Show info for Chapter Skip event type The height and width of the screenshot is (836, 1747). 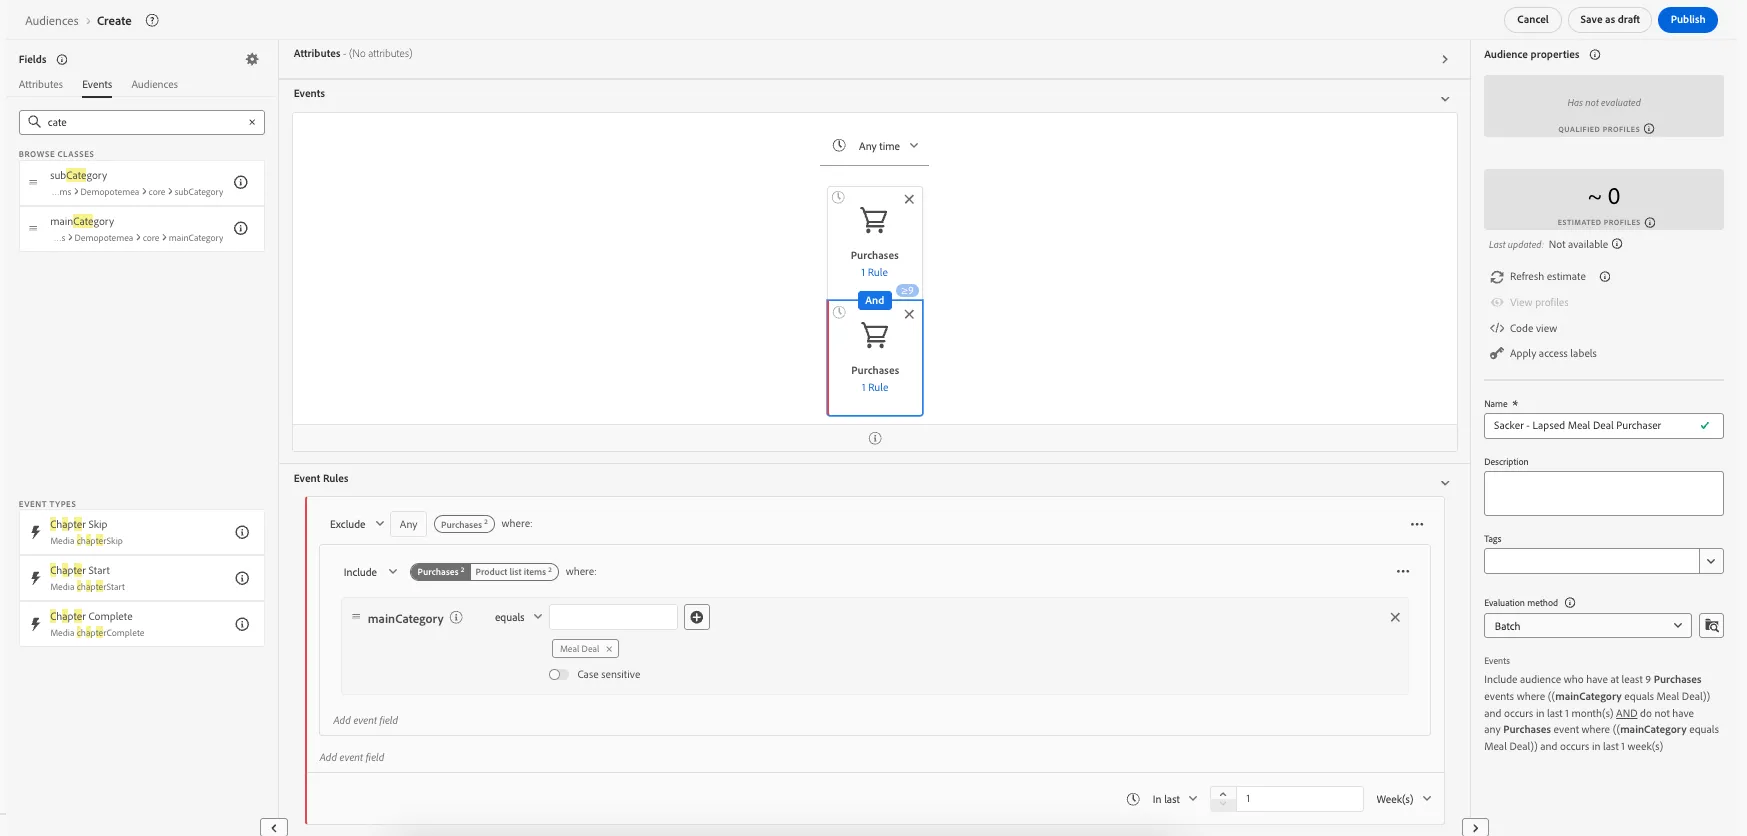(242, 532)
